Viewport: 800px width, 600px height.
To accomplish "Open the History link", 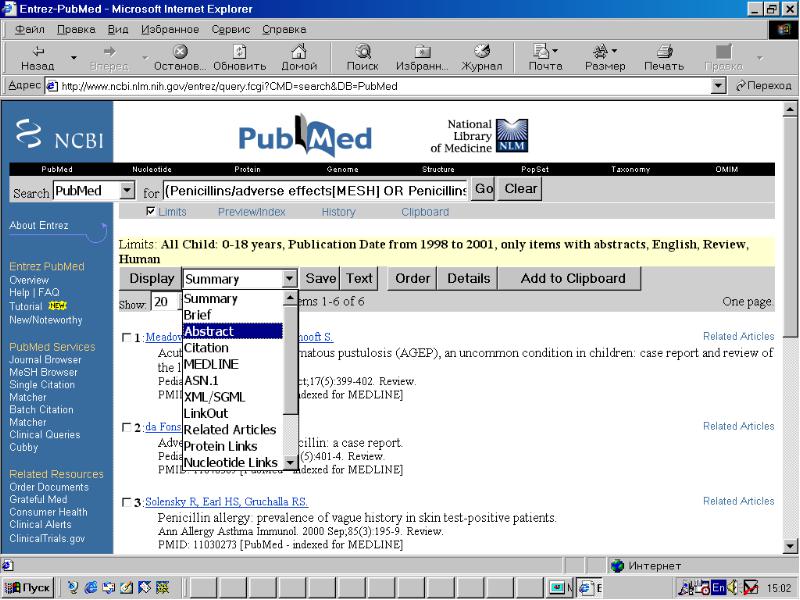I will click(x=338, y=212).
